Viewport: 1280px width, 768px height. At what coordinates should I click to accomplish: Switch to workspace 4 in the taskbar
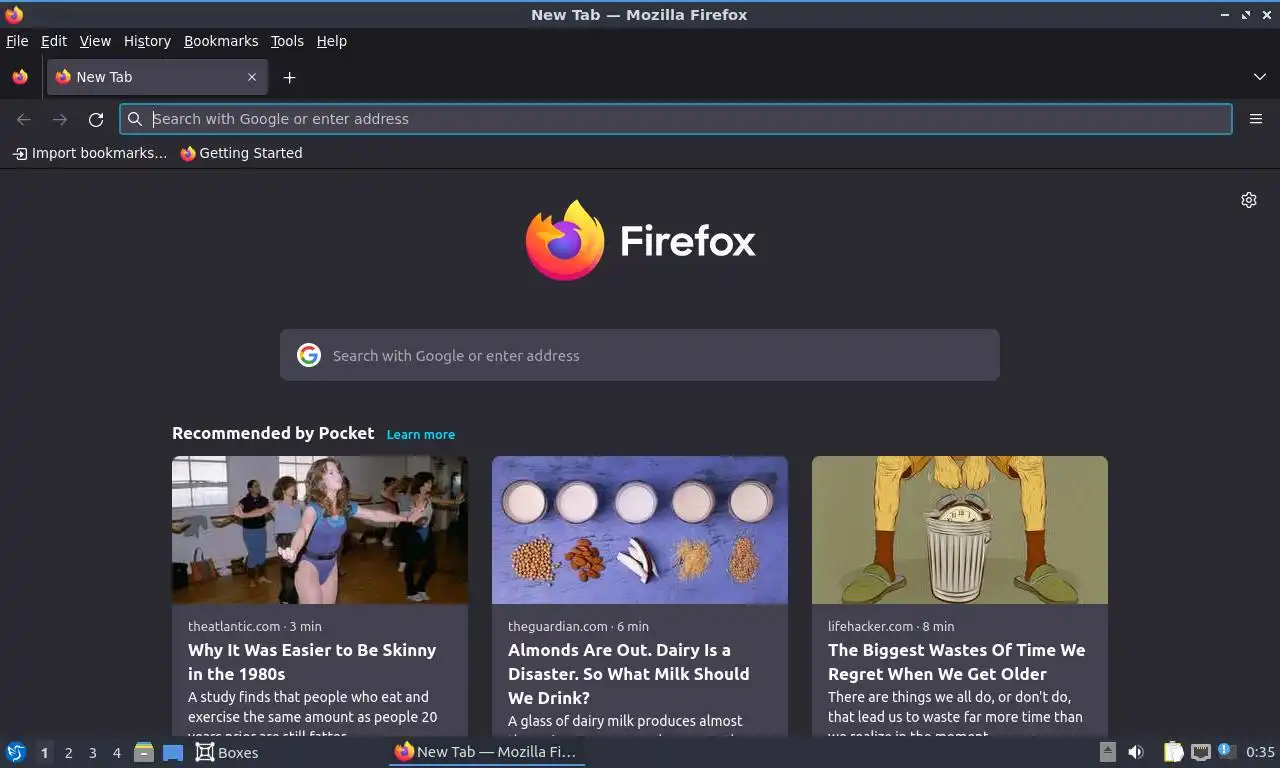[116, 753]
